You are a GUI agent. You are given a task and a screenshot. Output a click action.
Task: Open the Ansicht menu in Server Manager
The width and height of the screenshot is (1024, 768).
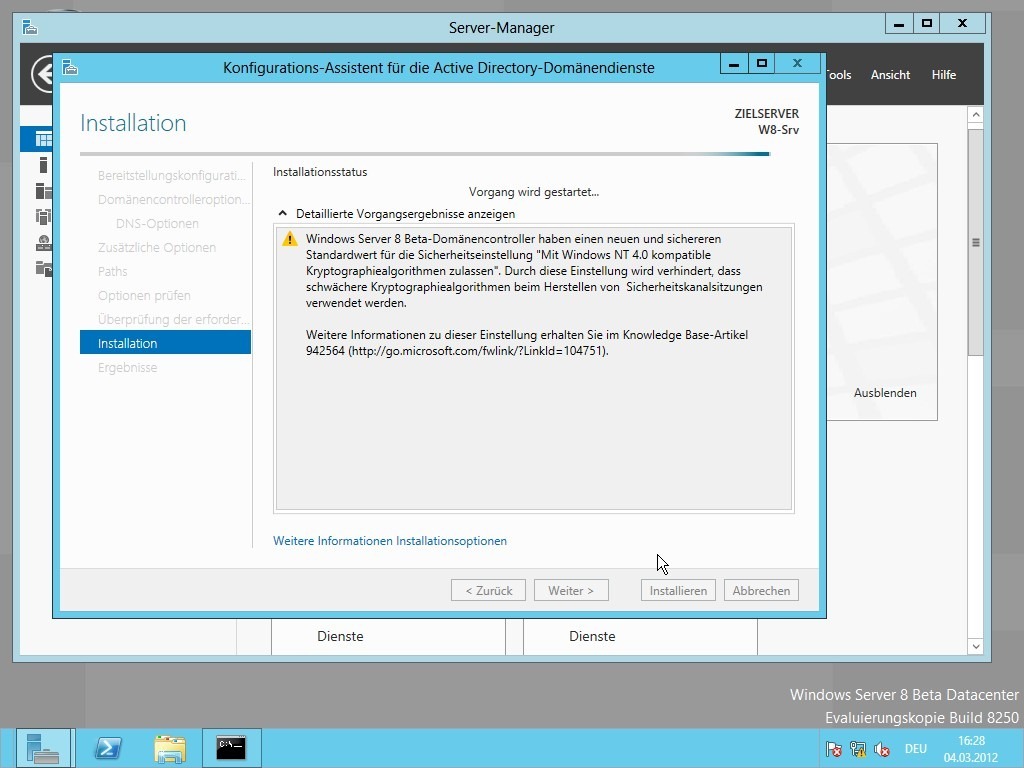(890, 75)
